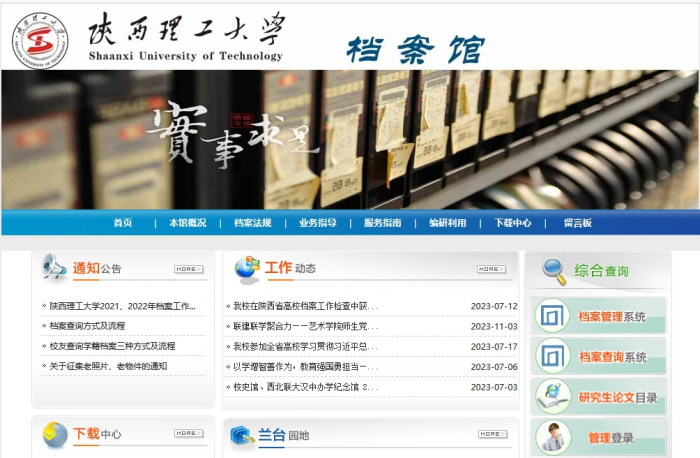The image size is (700, 458).
Task: Click 工作动态 section heading
Action: (290, 268)
